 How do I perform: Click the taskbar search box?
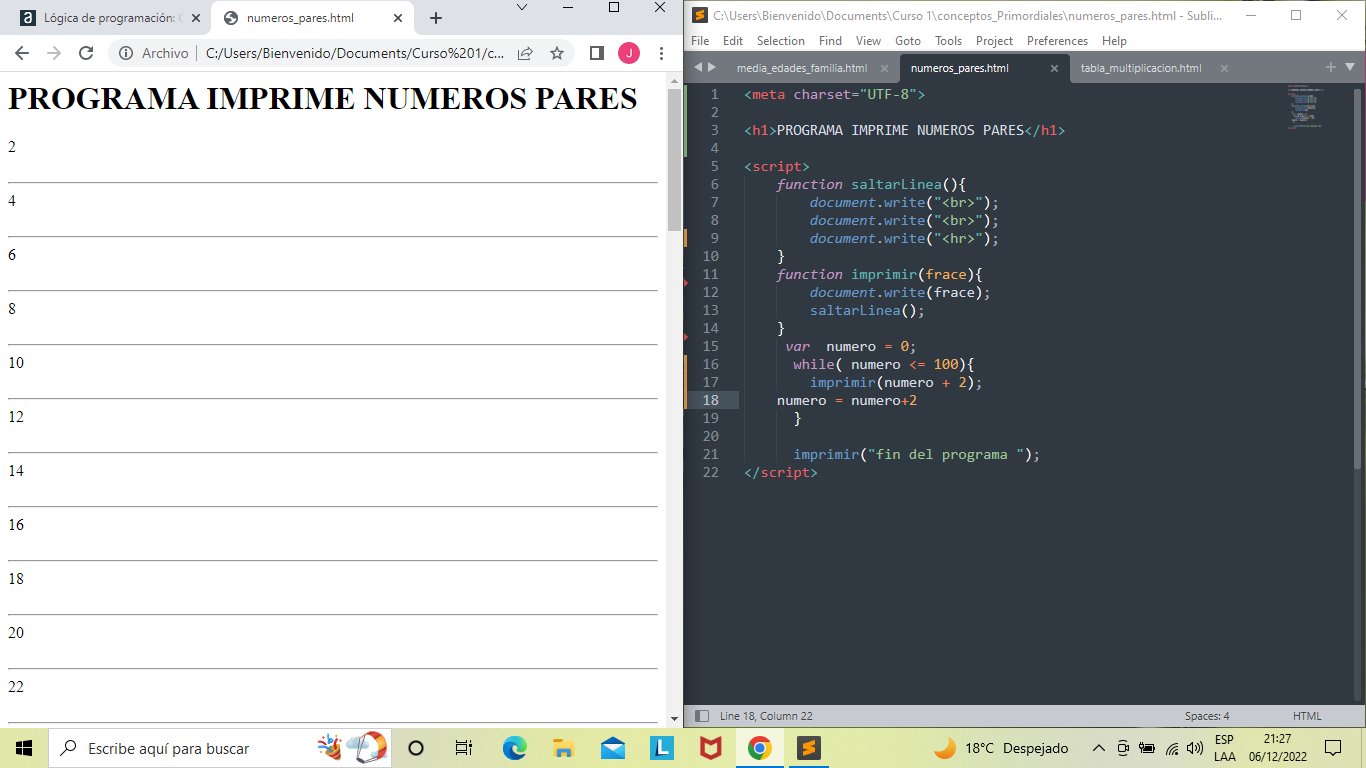[x=220, y=748]
